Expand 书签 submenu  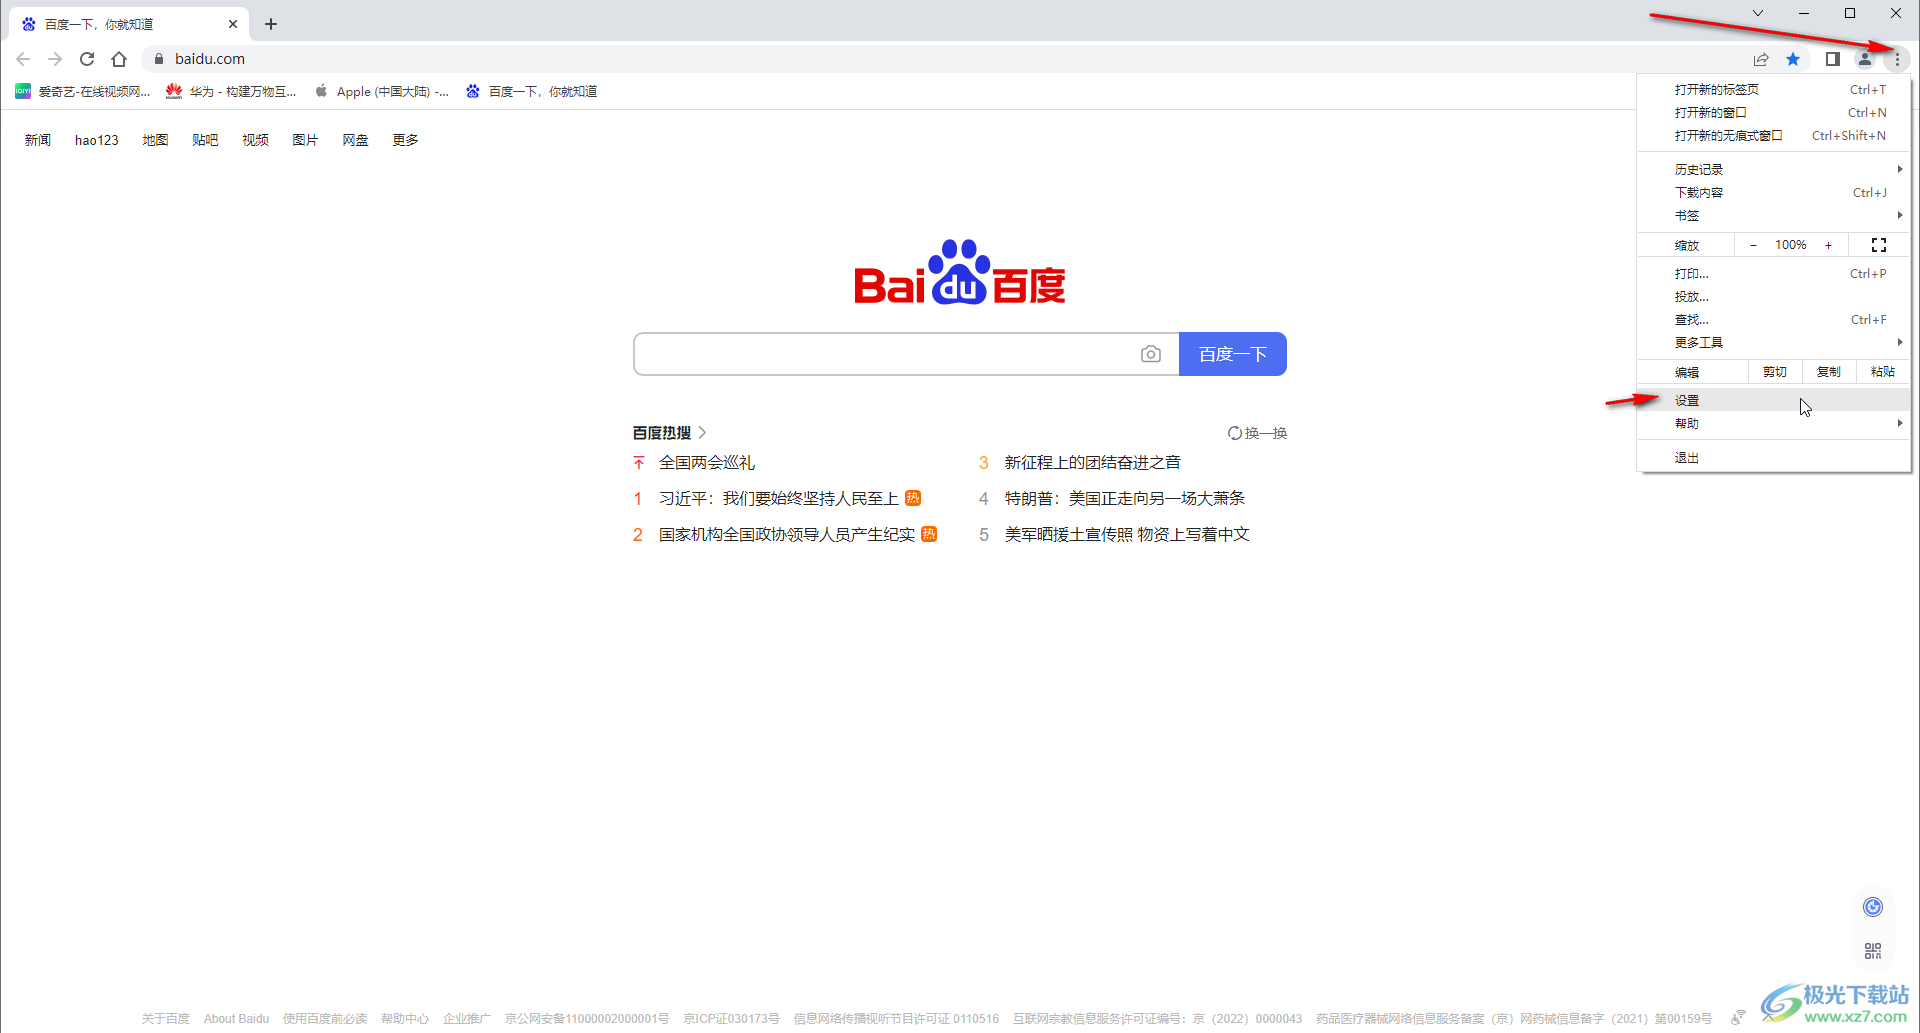[x=1774, y=216]
